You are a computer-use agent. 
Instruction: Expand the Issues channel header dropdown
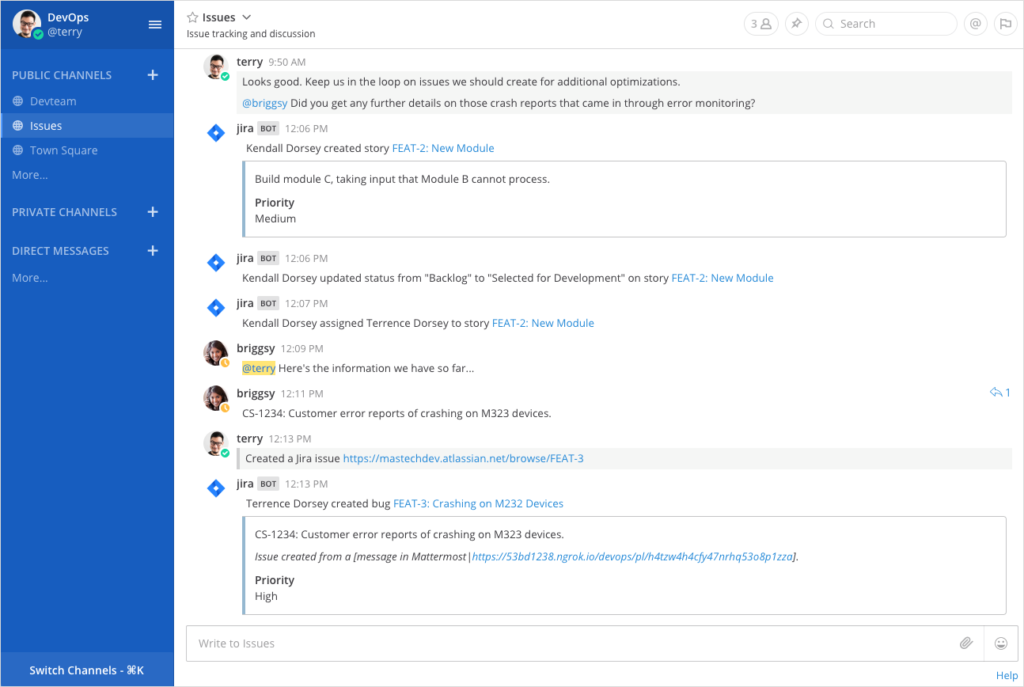pos(246,18)
